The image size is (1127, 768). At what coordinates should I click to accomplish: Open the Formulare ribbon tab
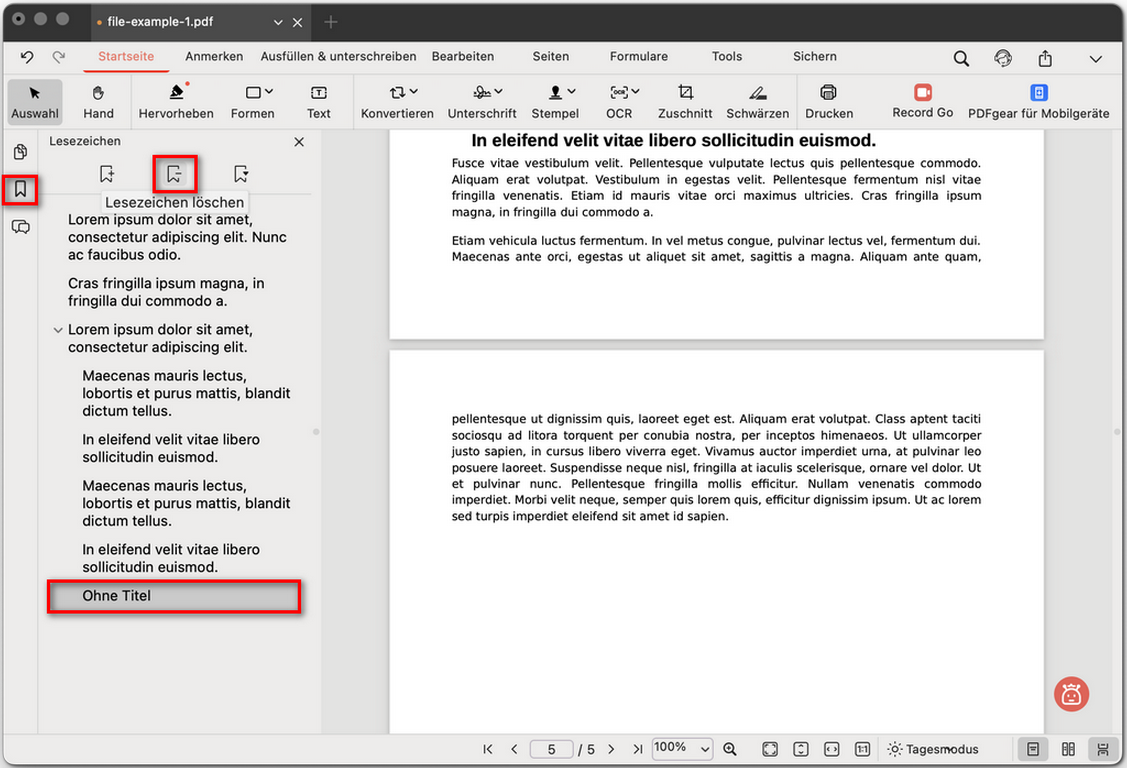(638, 57)
